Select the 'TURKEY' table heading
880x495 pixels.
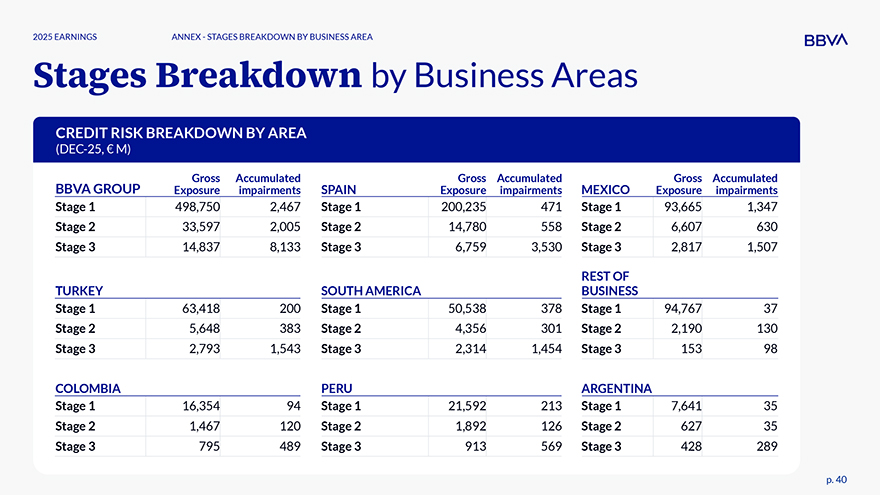79,291
